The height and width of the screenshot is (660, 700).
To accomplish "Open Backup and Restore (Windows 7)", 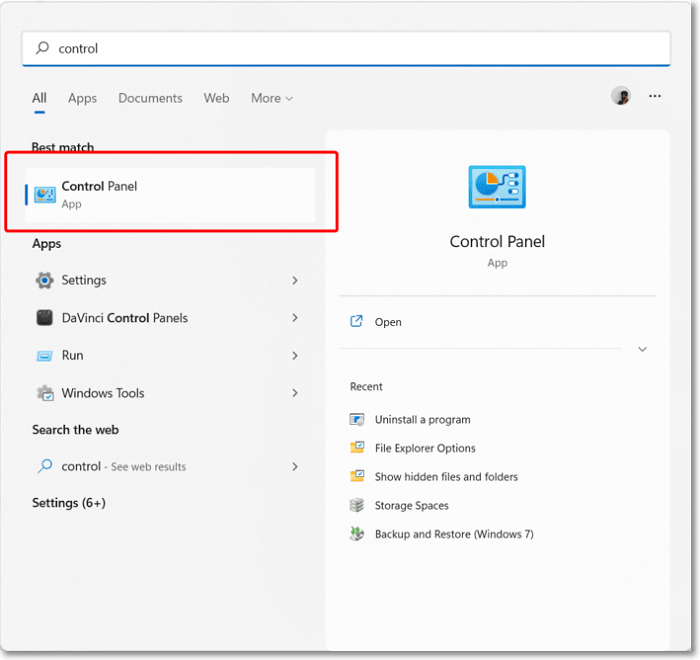I will 453,534.
